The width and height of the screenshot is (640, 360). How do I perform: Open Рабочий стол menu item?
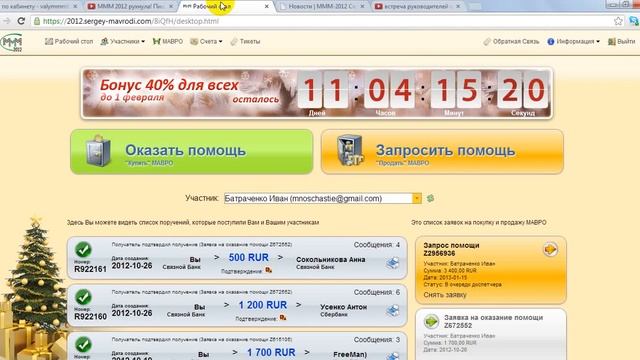69,41
